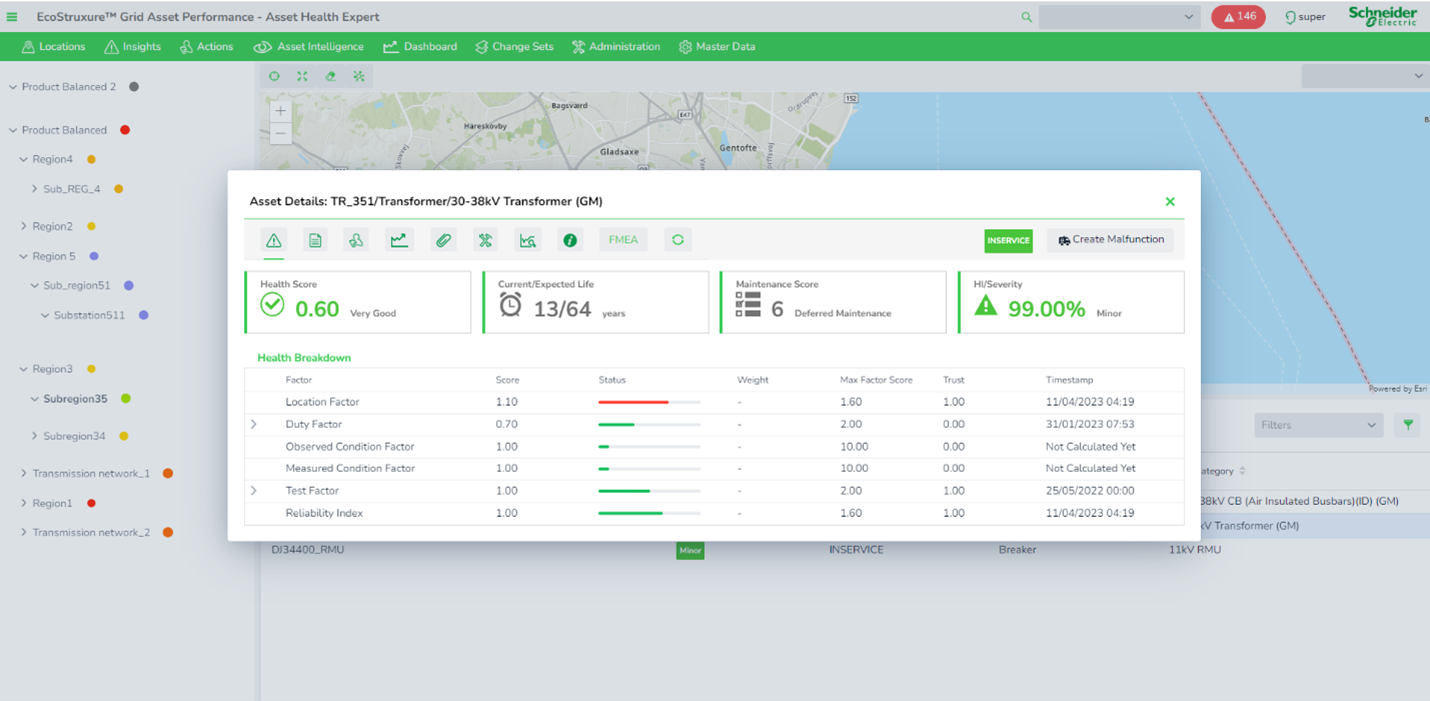Open the Master Data menu

click(717, 47)
